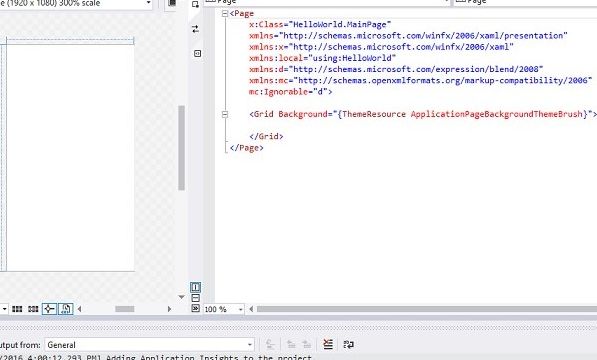
Task: Click the swap panes icon
Action: tap(196, 29)
